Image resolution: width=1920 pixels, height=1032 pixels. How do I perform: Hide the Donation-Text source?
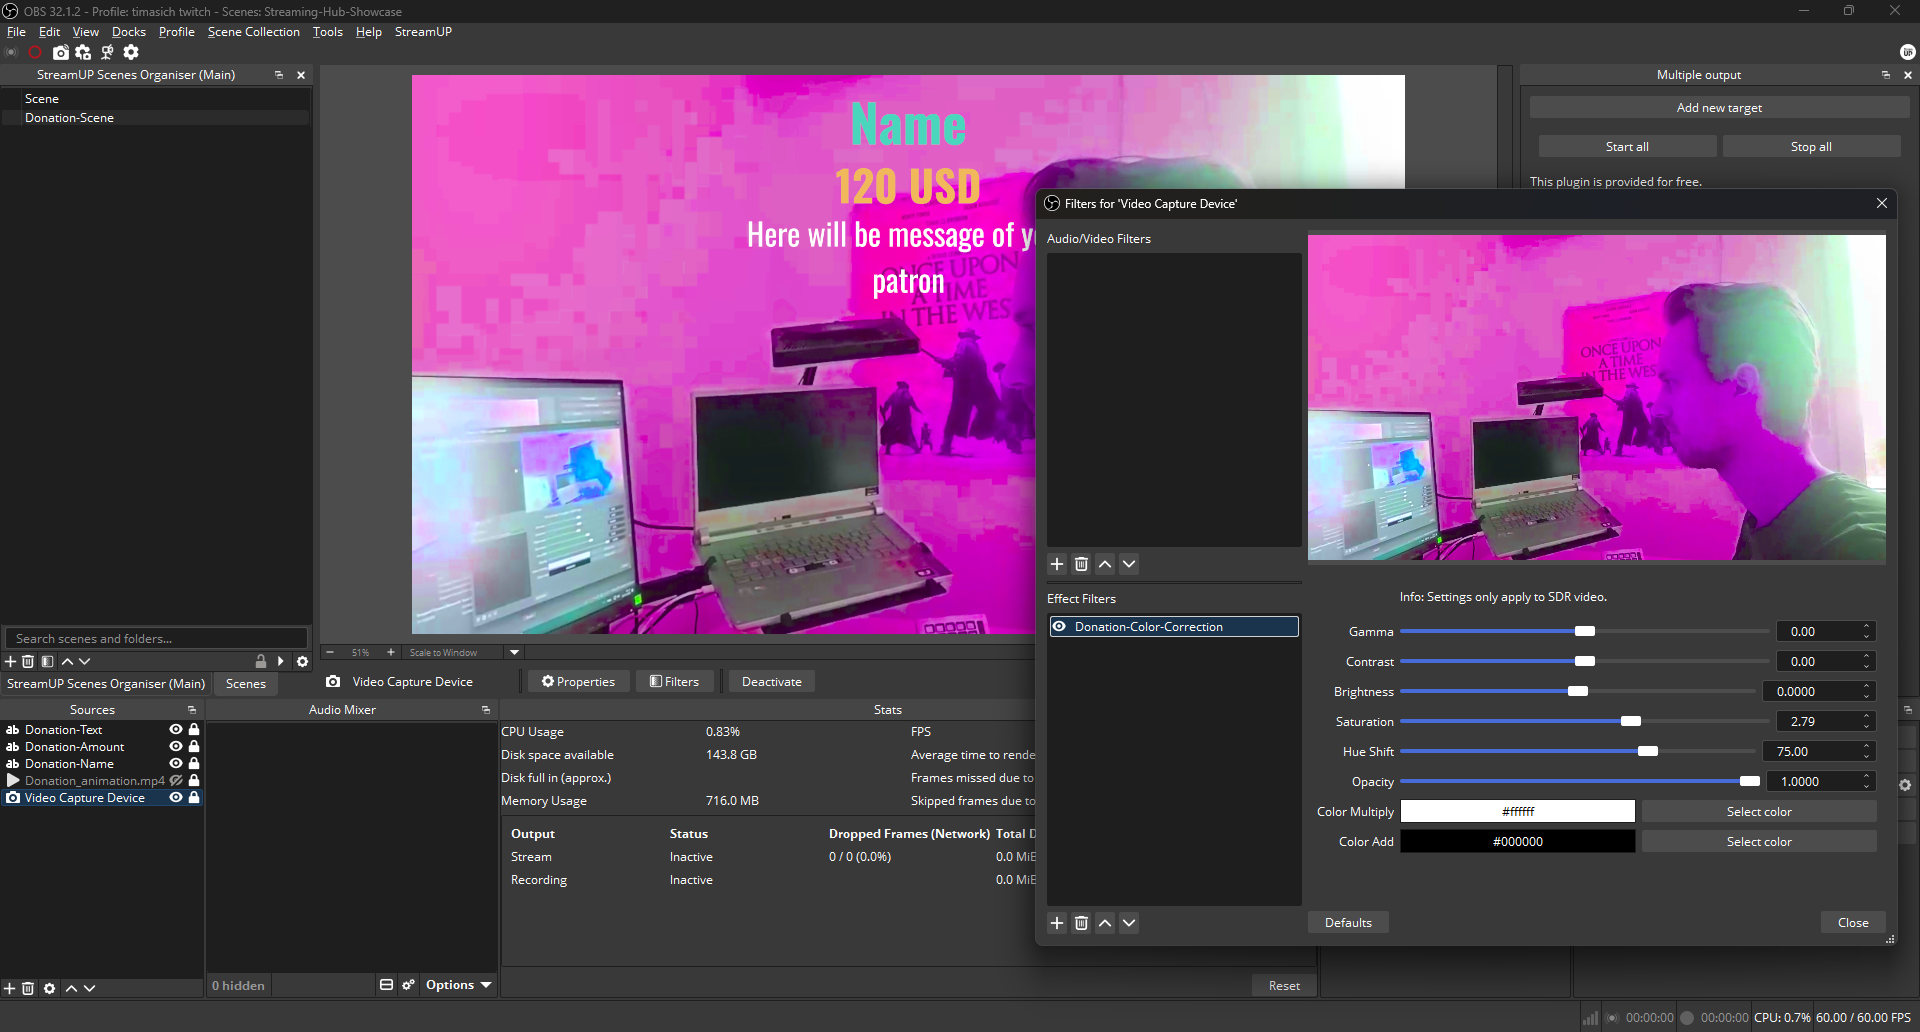pyautogui.click(x=176, y=730)
